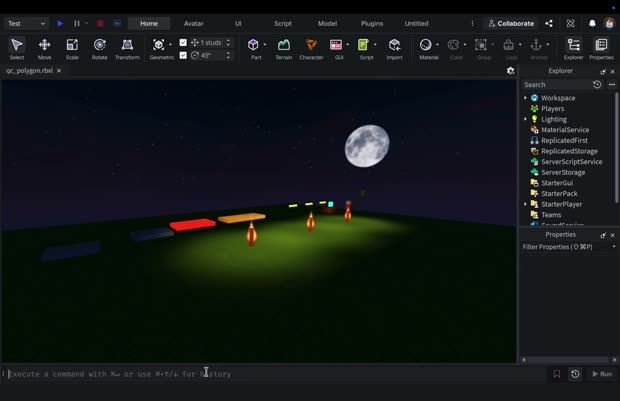620x401 pixels.
Task: Expand the StarterPlayer tree node
Action: [x=525, y=204]
